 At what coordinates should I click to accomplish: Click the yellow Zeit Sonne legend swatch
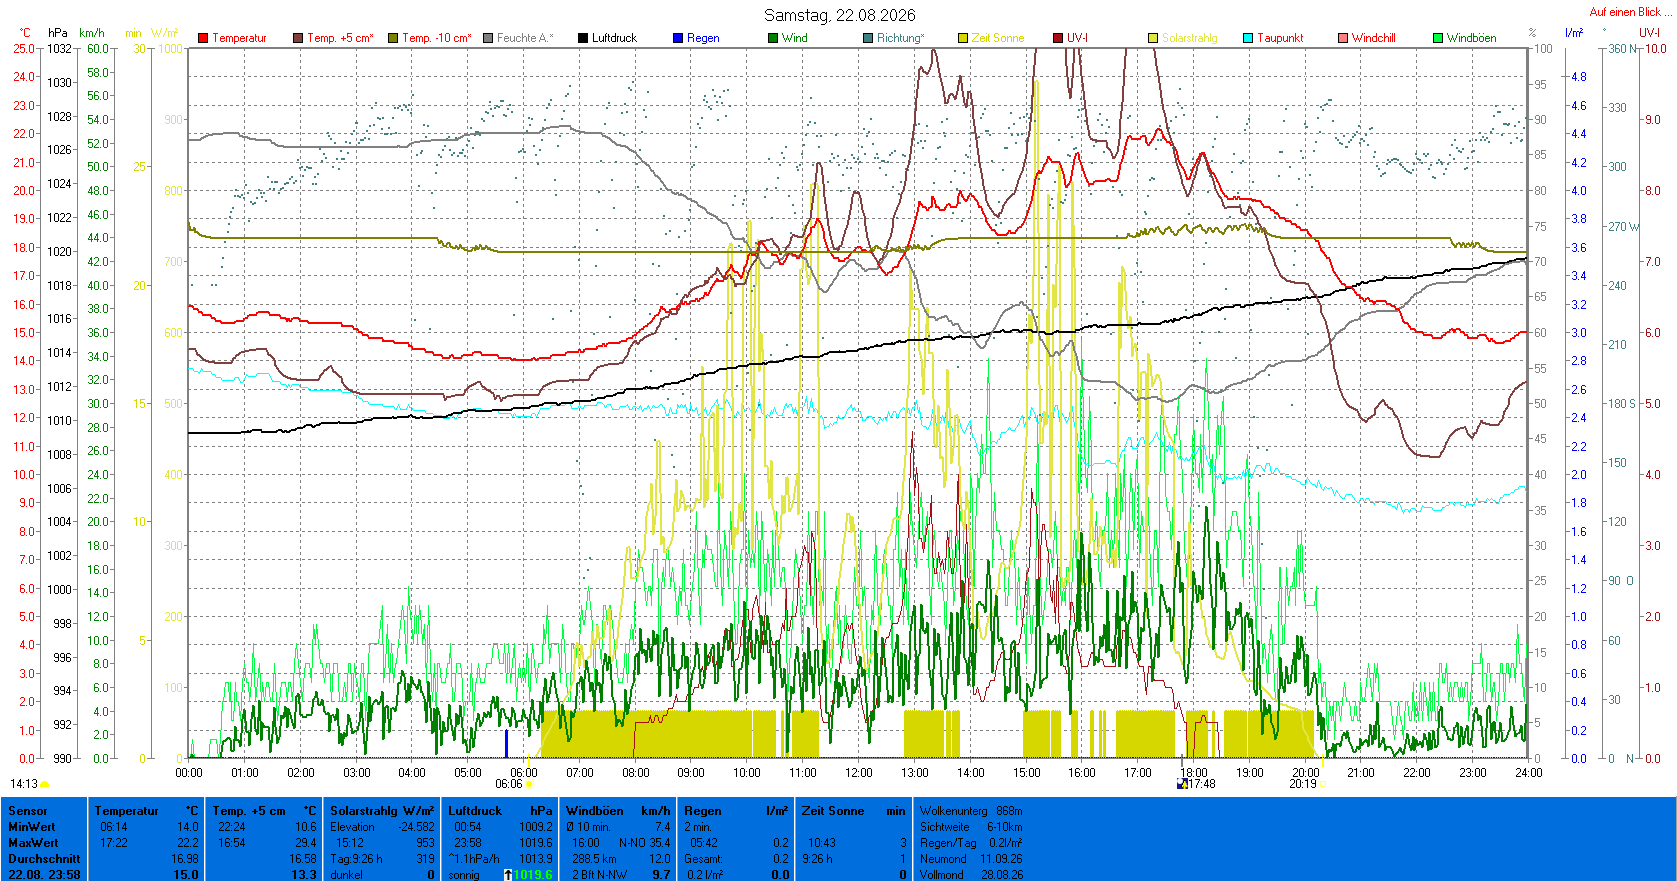tap(963, 38)
